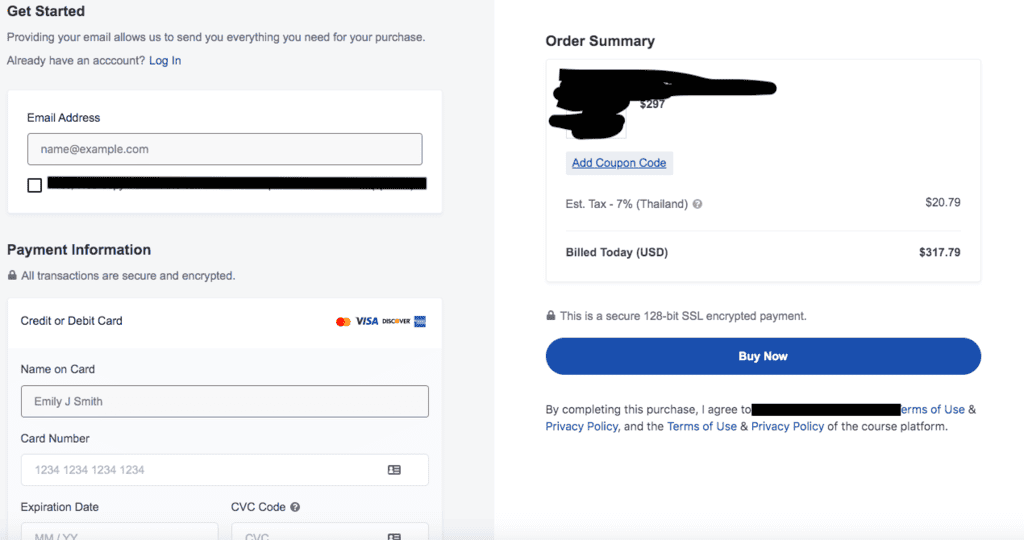
Task: Click the lock icon beside SSL encrypted payment
Action: 551,316
